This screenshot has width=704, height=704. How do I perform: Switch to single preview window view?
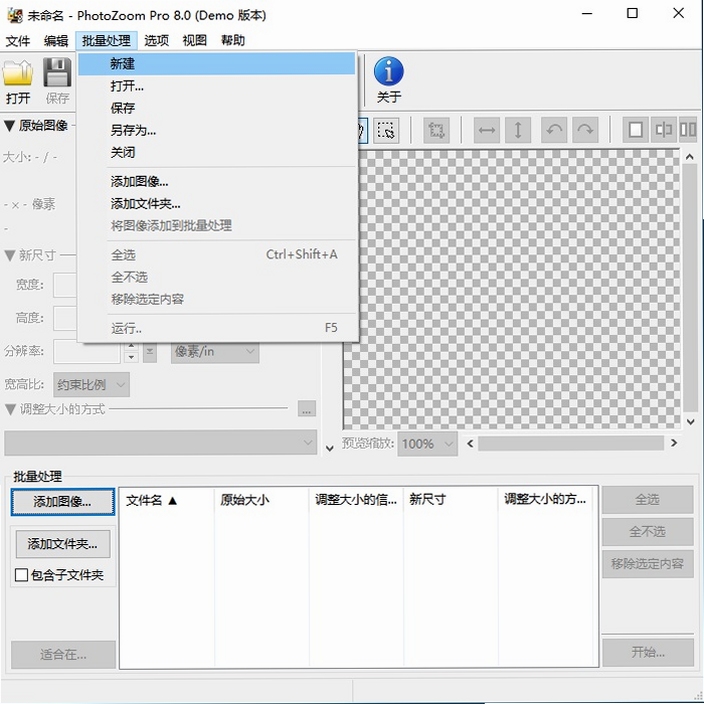click(635, 131)
